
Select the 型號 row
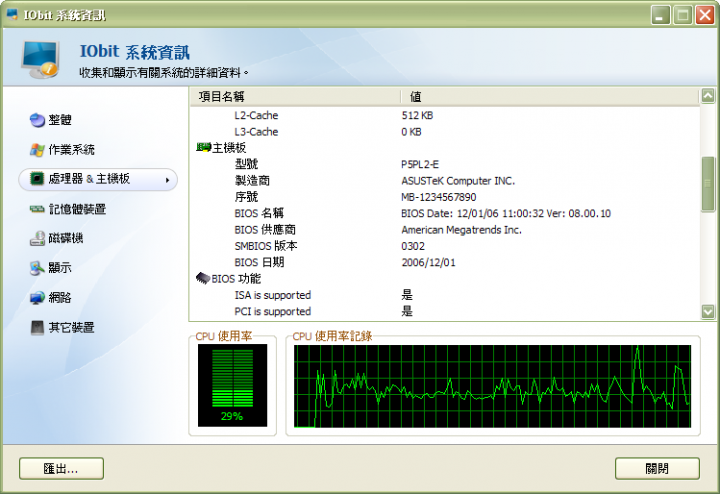(444, 164)
